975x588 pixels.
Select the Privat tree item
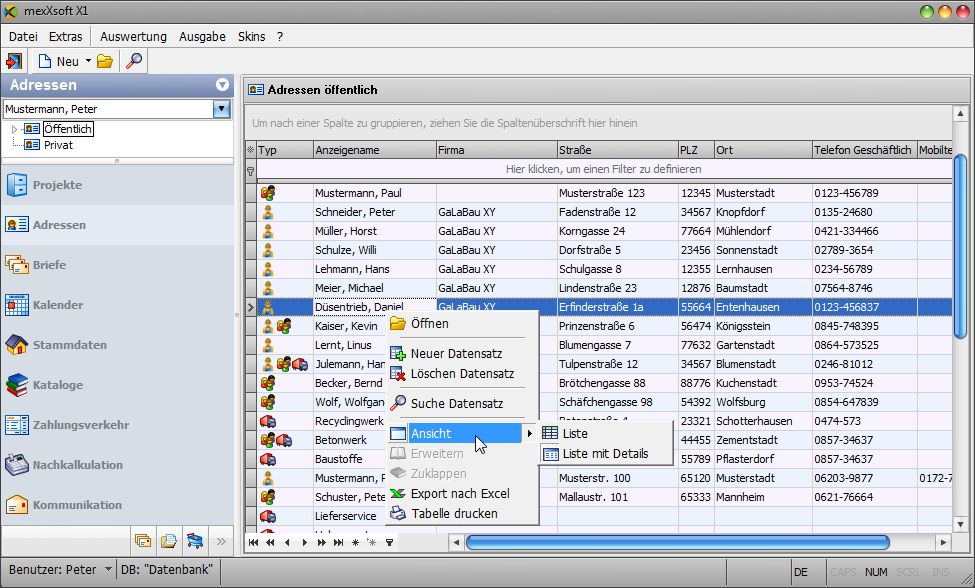click(58, 145)
